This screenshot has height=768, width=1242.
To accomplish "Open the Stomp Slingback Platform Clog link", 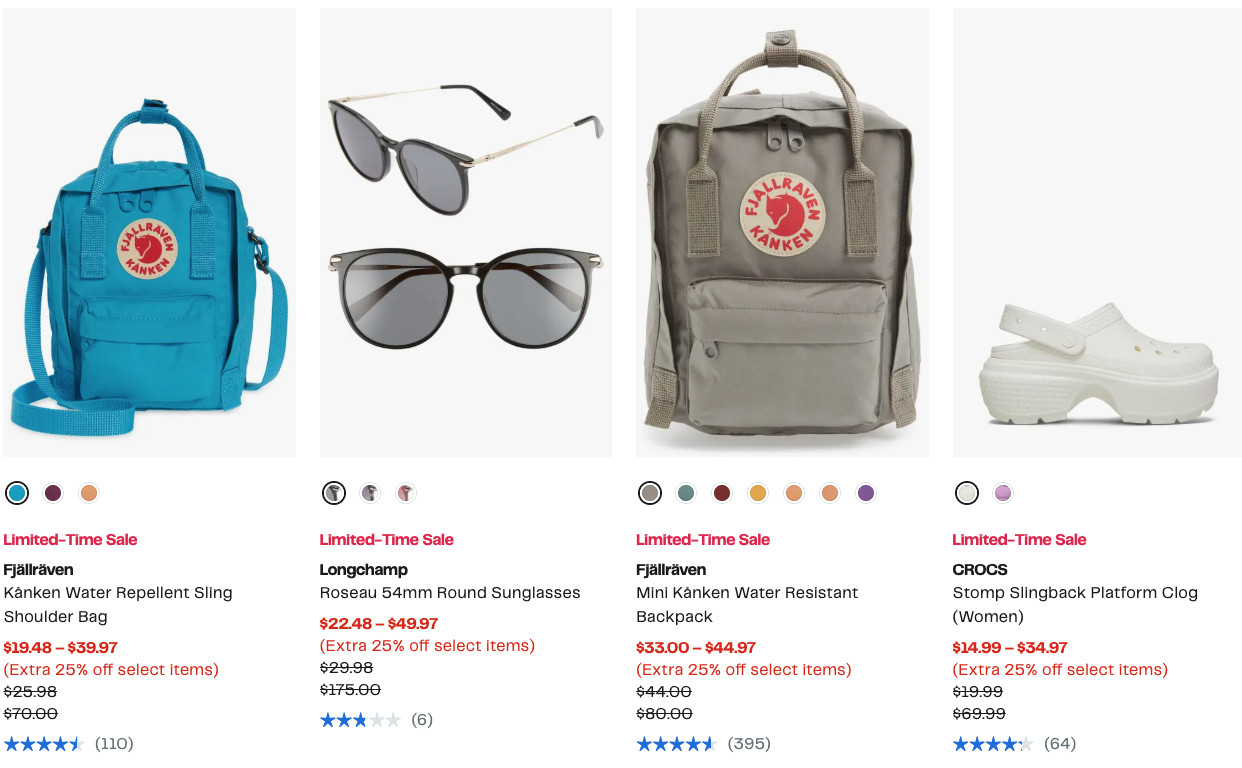I will 1074,604.
